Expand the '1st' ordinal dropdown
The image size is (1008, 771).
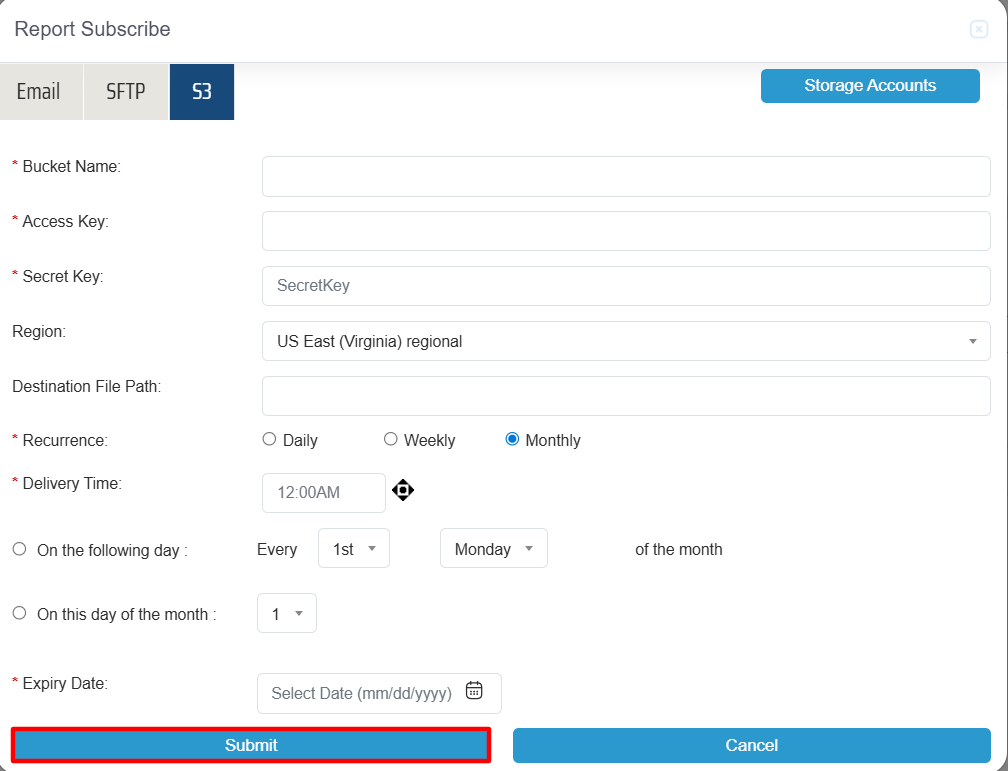(353, 549)
